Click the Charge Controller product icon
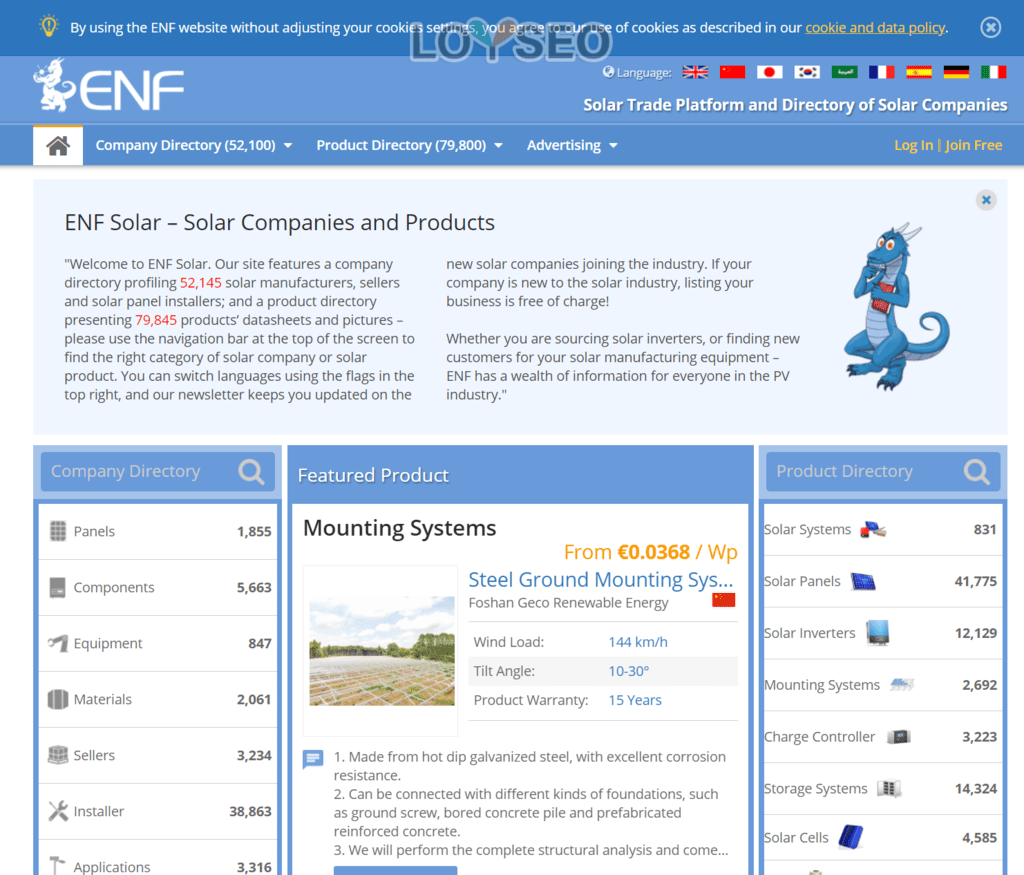Screen dimensions: 1024x875 click(x=899, y=737)
